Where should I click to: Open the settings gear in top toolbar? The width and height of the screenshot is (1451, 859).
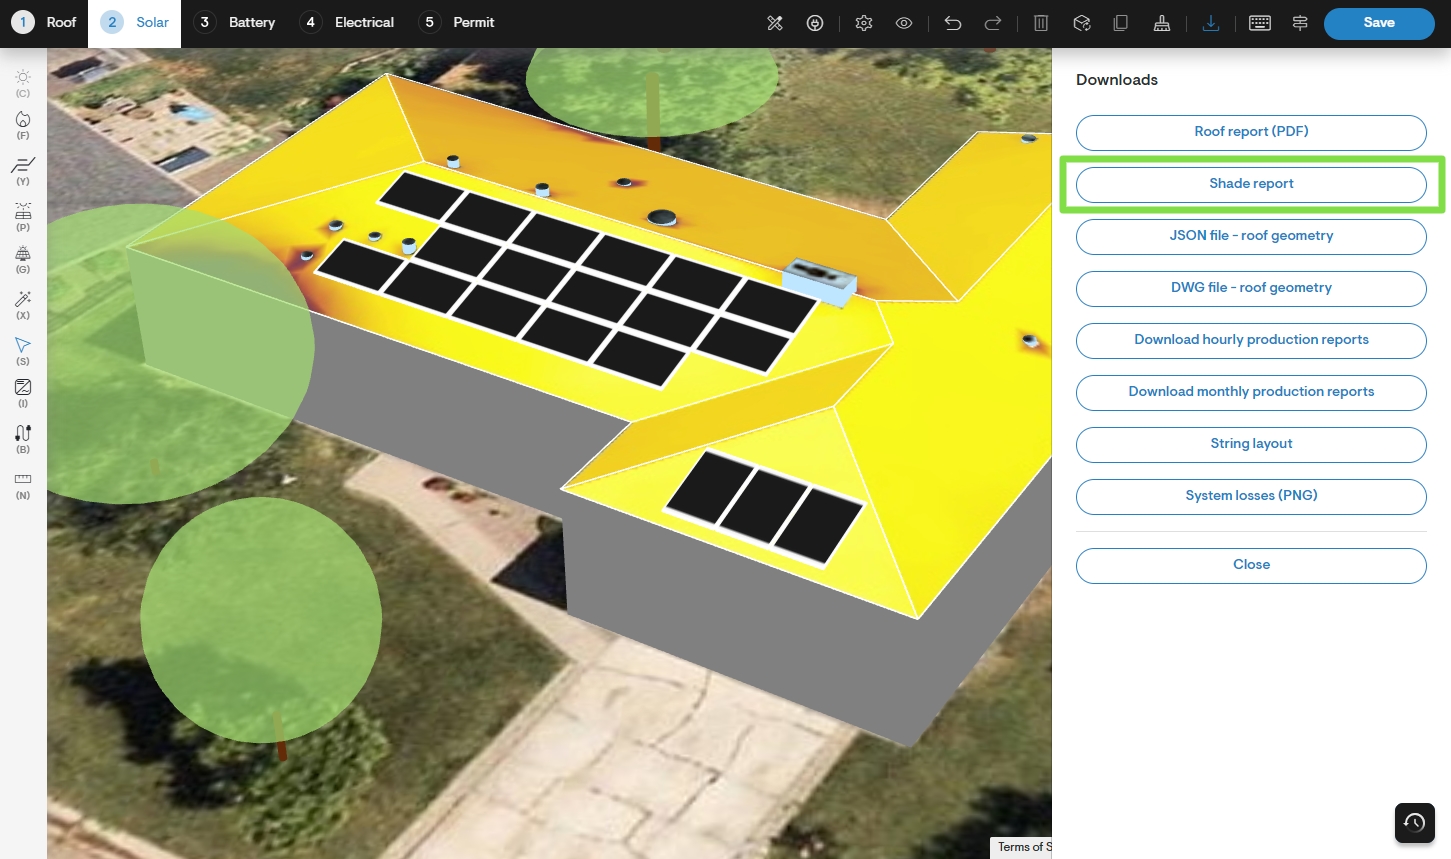(864, 23)
